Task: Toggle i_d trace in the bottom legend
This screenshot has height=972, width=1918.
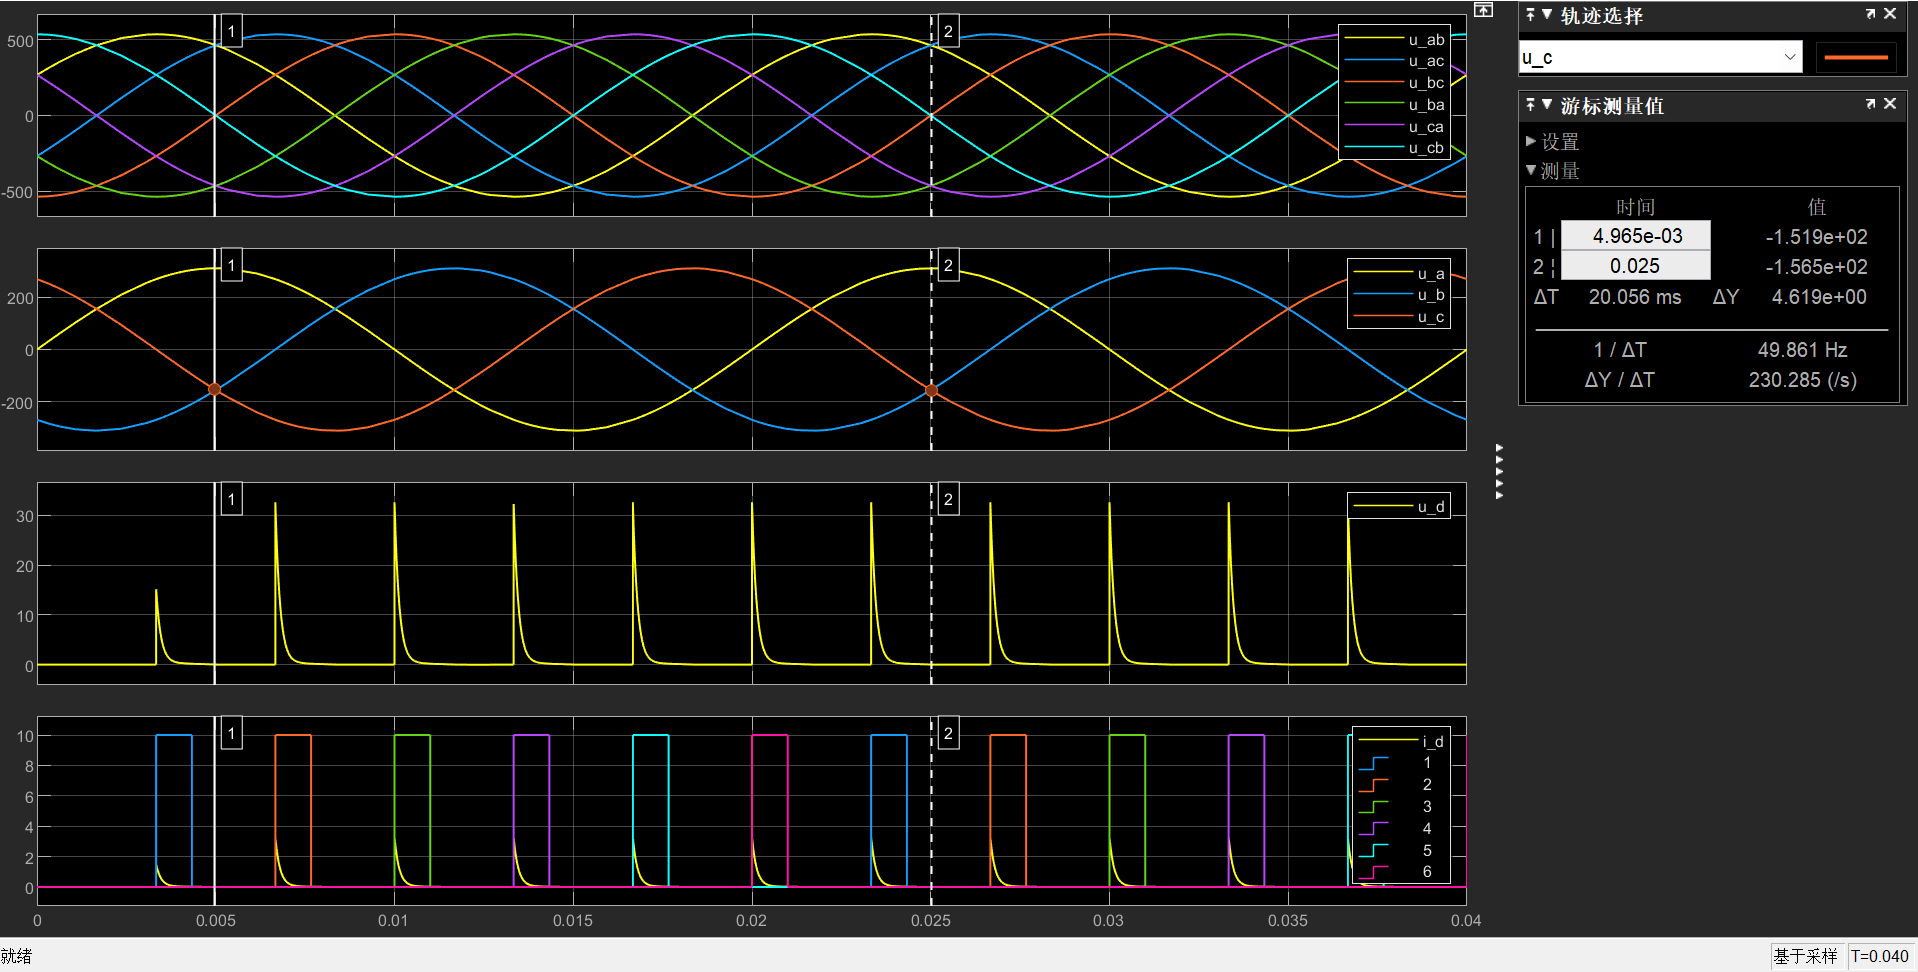Action: point(1401,741)
